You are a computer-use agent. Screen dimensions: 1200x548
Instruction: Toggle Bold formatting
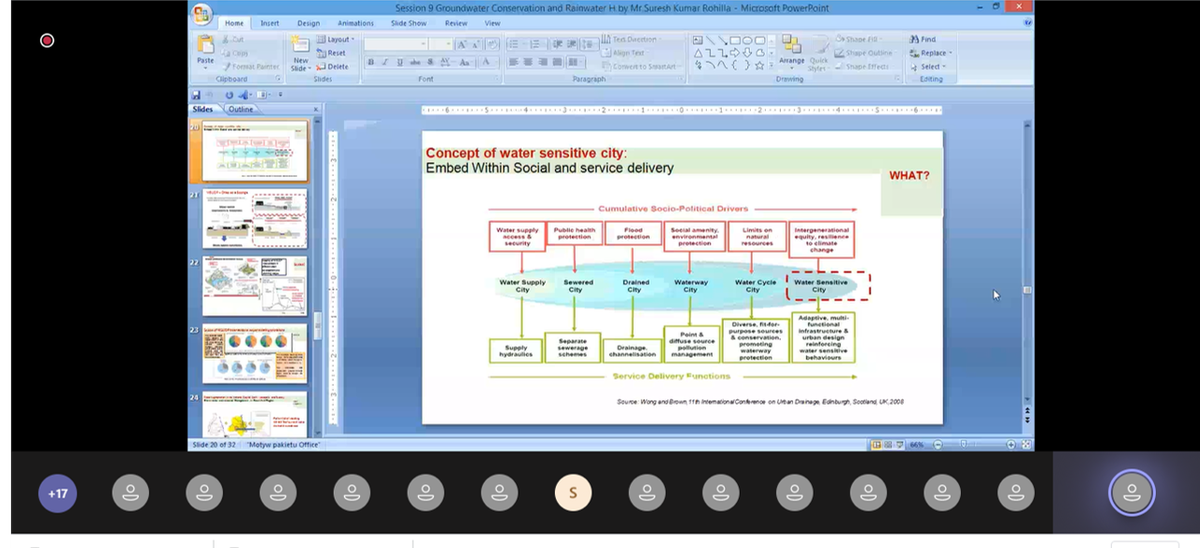coord(371,62)
